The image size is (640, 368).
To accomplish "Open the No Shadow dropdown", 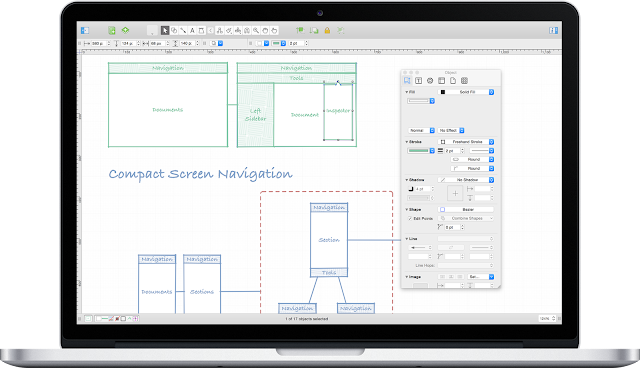I will point(466,180).
